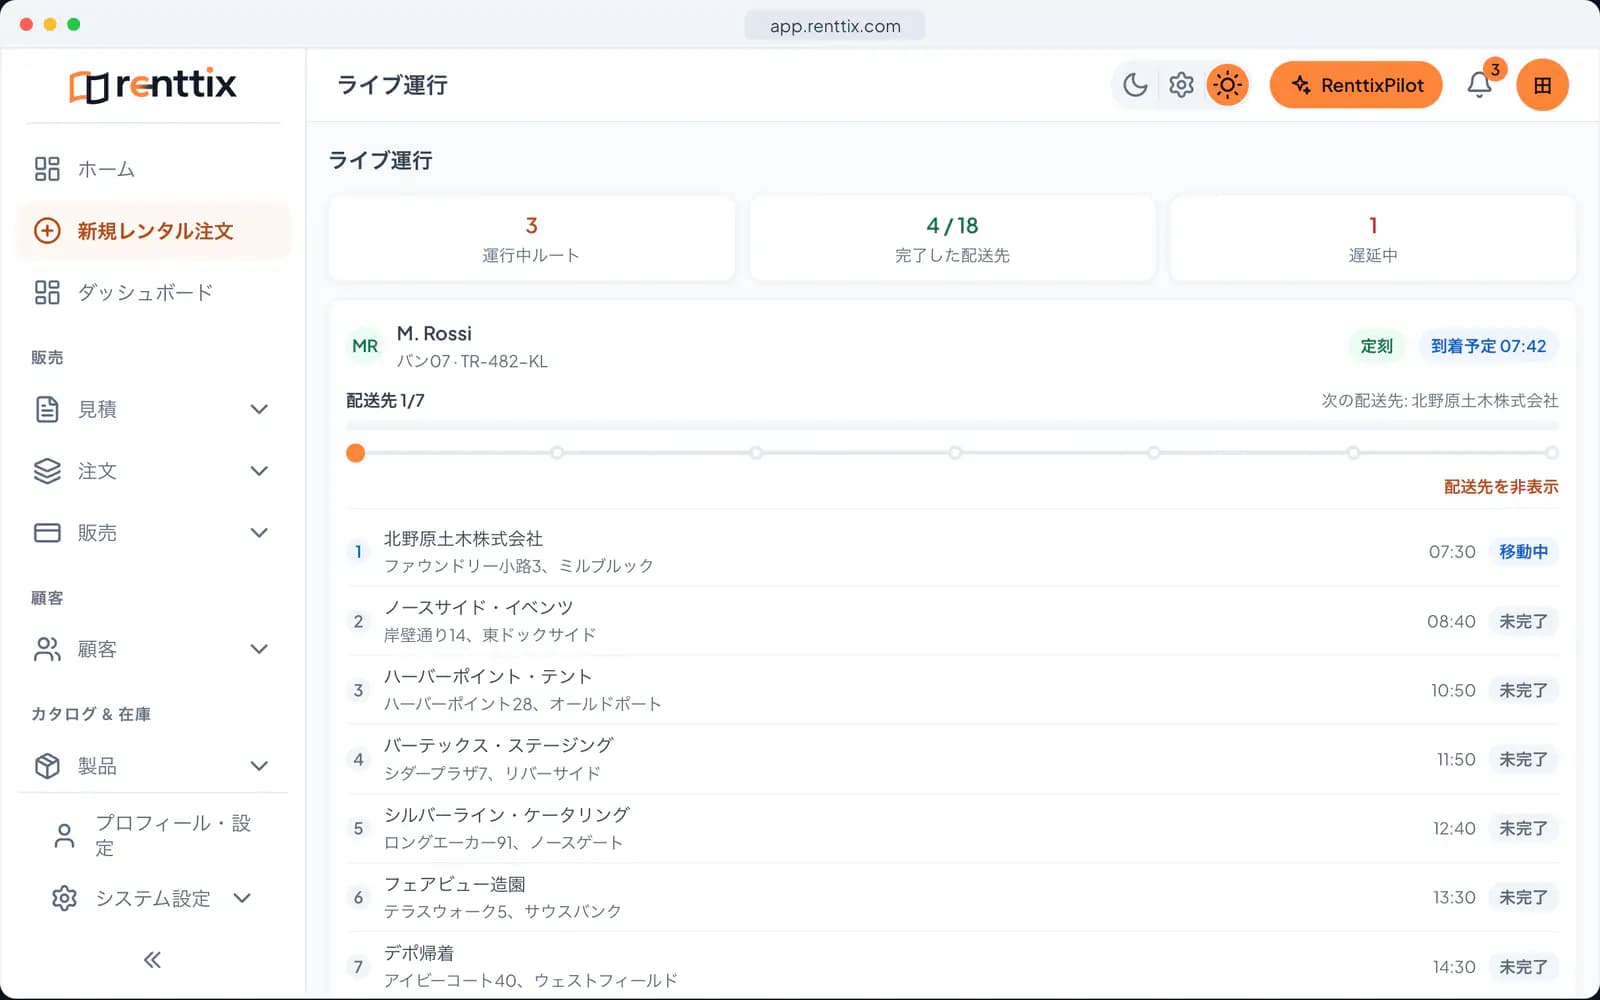This screenshot has height=1000, width=1600.
Task: Click the 配送先を非表示 link
Action: [1501, 487]
